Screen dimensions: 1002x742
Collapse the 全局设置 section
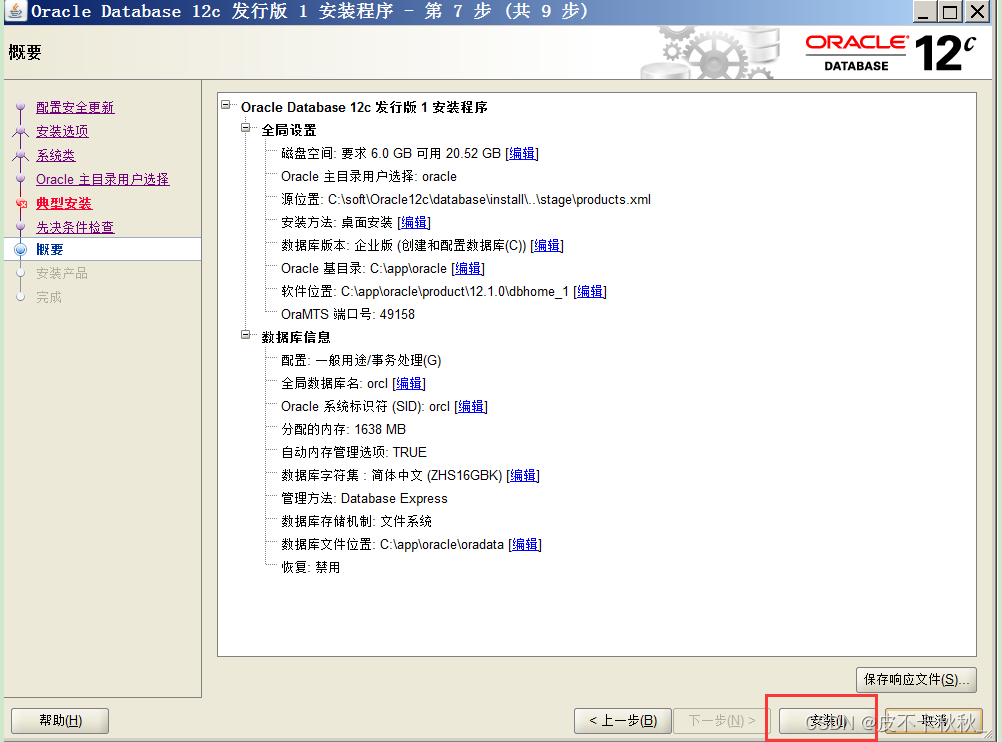[x=245, y=127]
